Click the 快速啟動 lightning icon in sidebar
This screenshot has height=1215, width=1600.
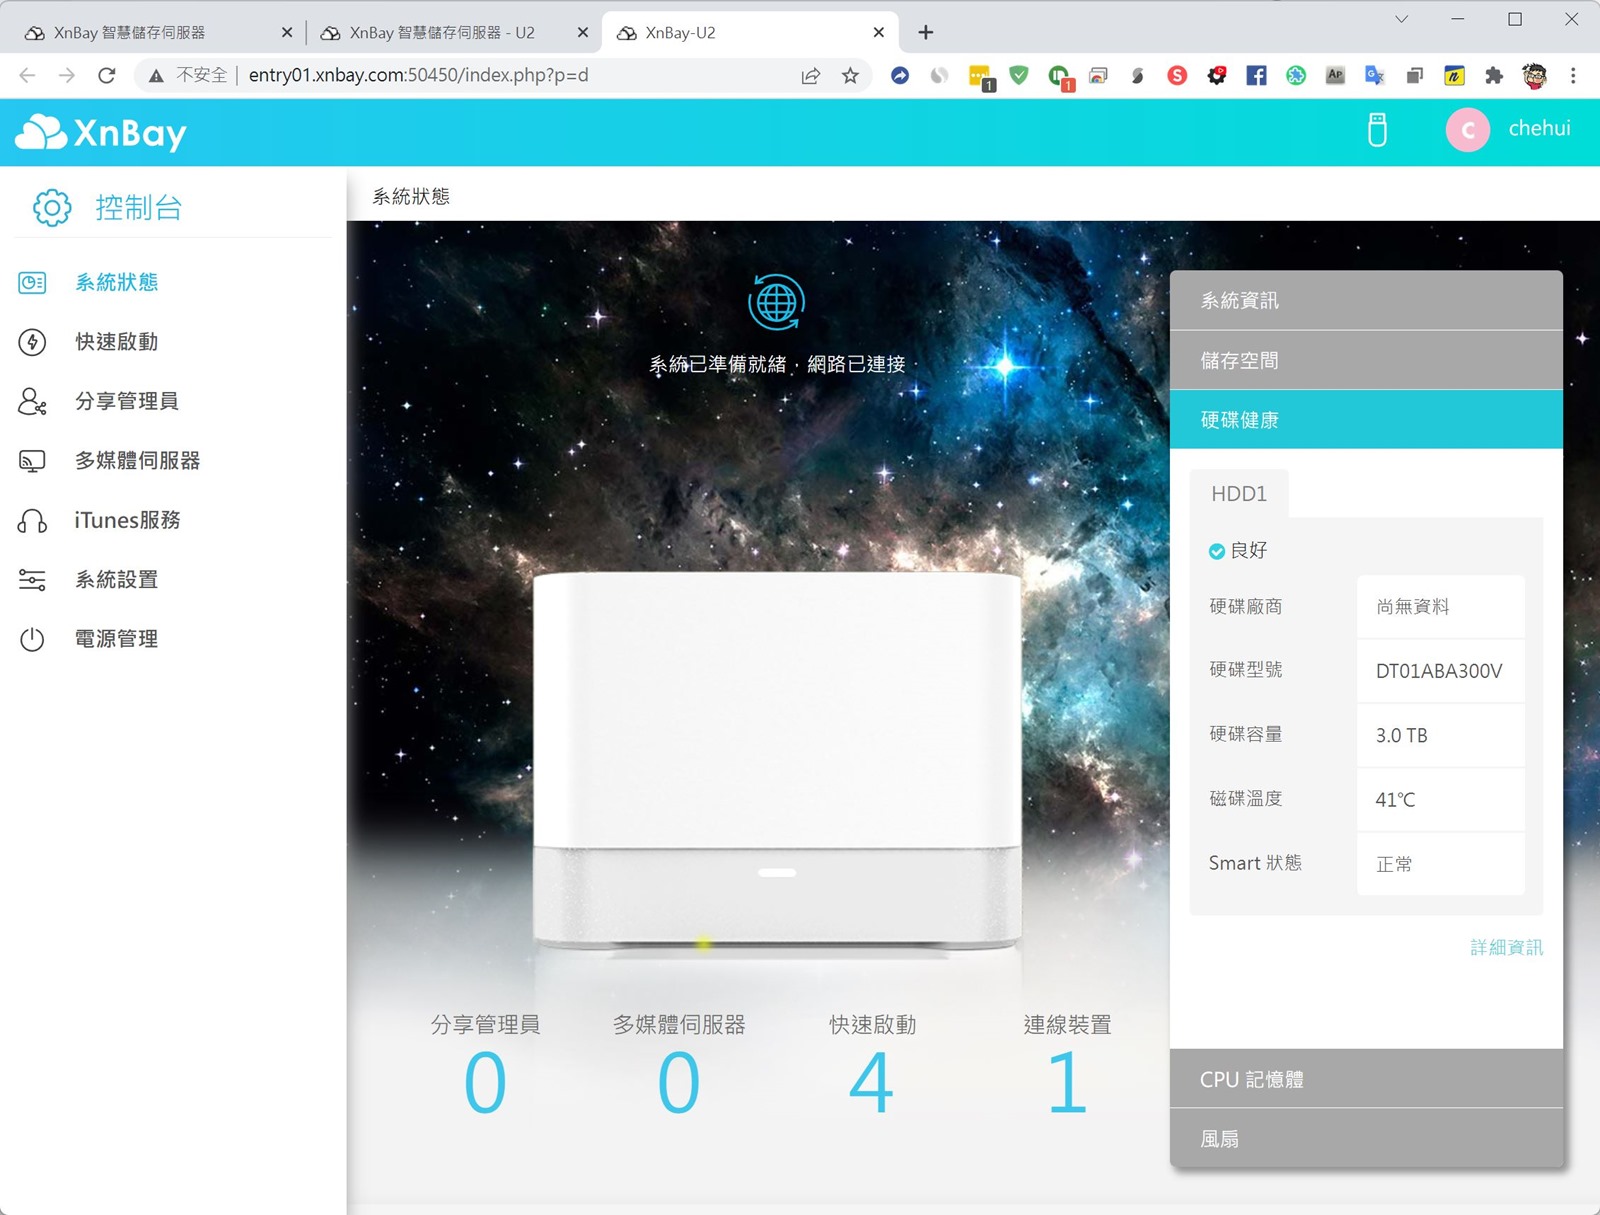[32, 342]
